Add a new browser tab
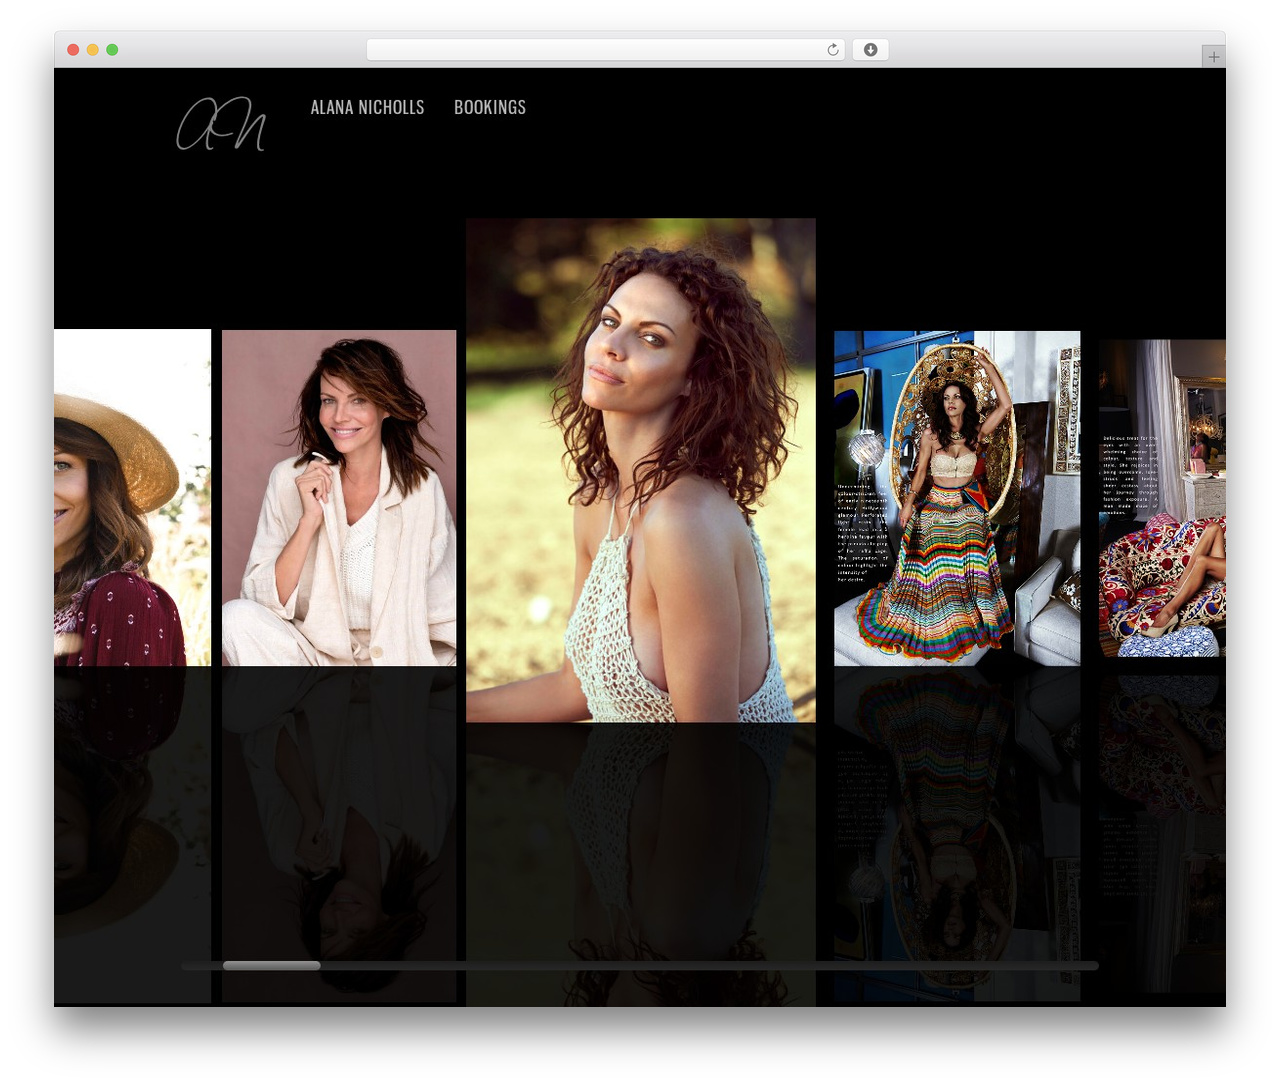Viewport: 1280px width, 1084px height. [x=1213, y=57]
